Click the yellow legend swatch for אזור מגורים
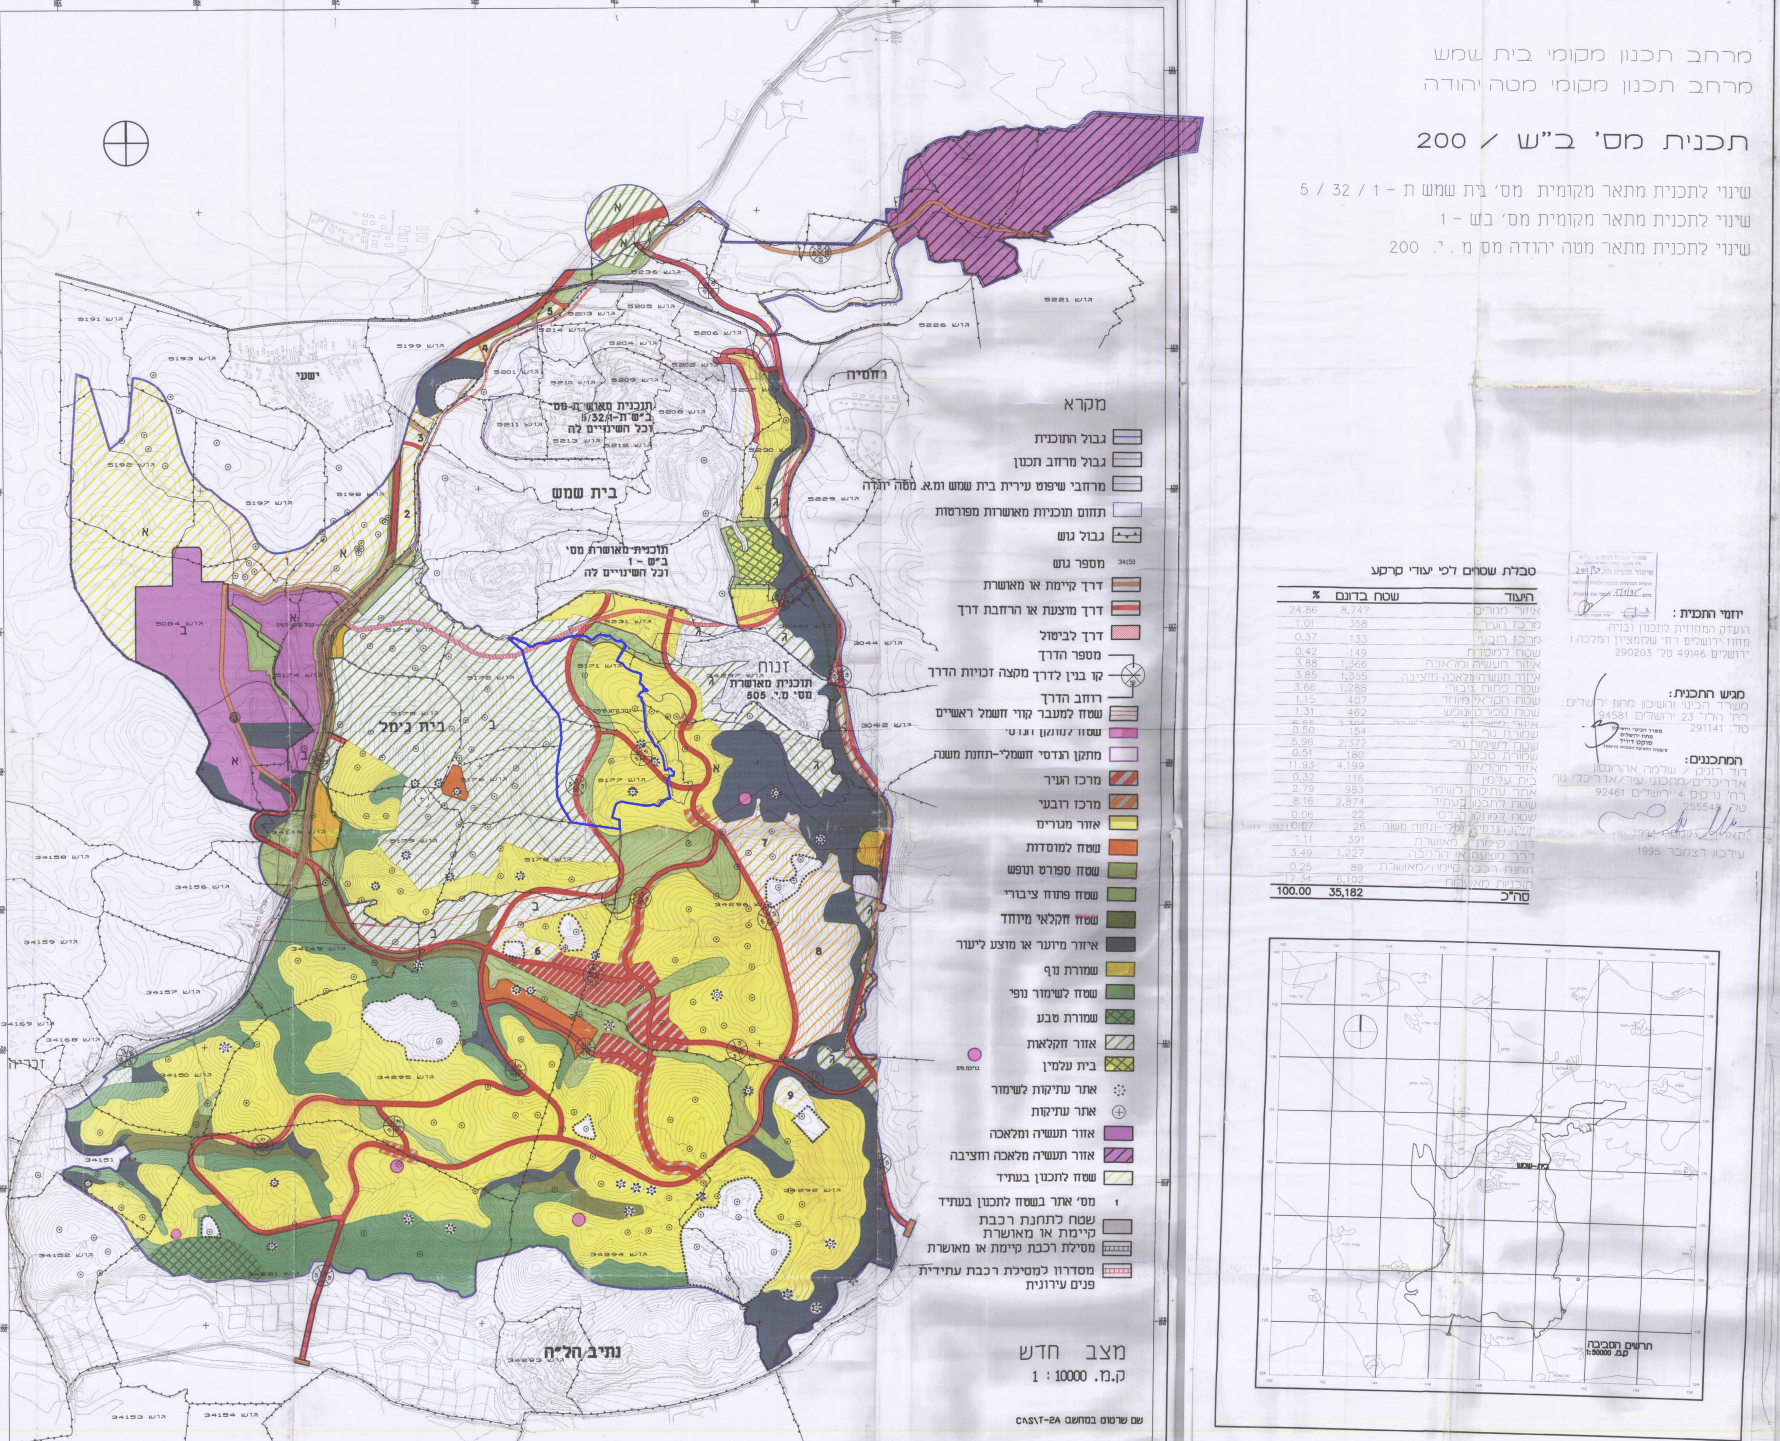The image size is (1780, 1441). (x=1123, y=824)
